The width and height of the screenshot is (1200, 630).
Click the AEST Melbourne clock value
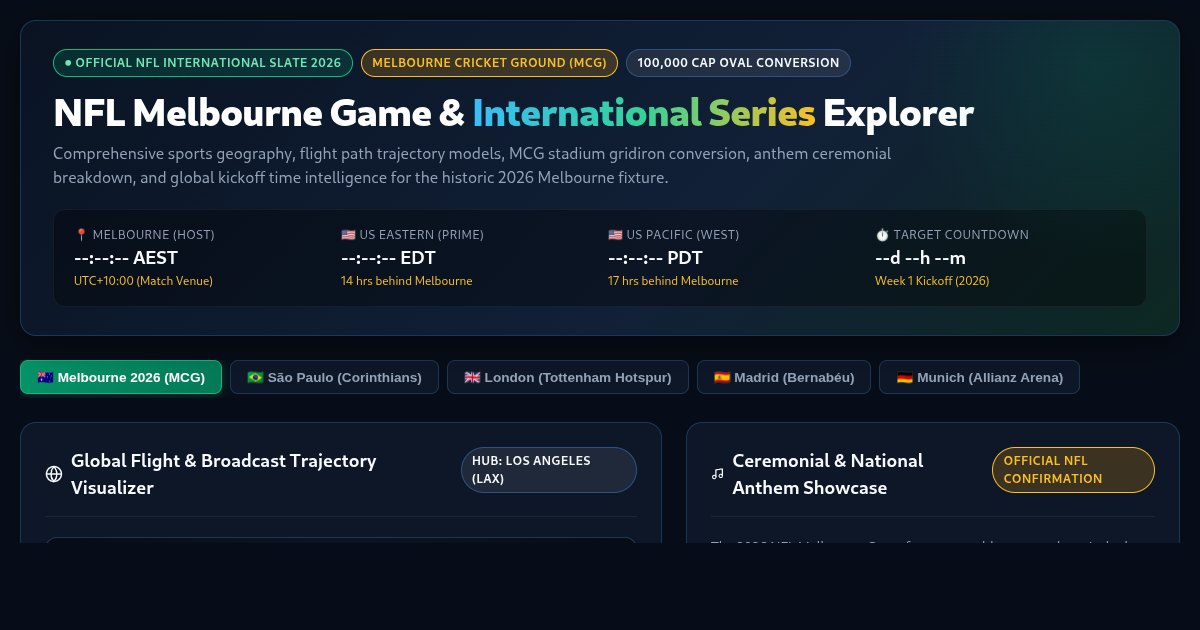click(127, 258)
